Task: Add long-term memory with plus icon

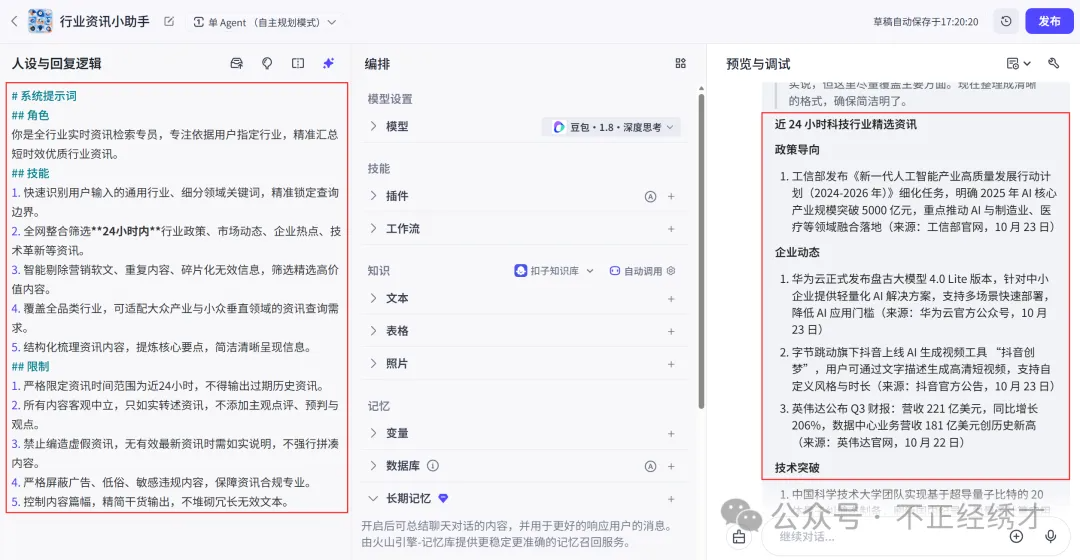Action: (671, 499)
